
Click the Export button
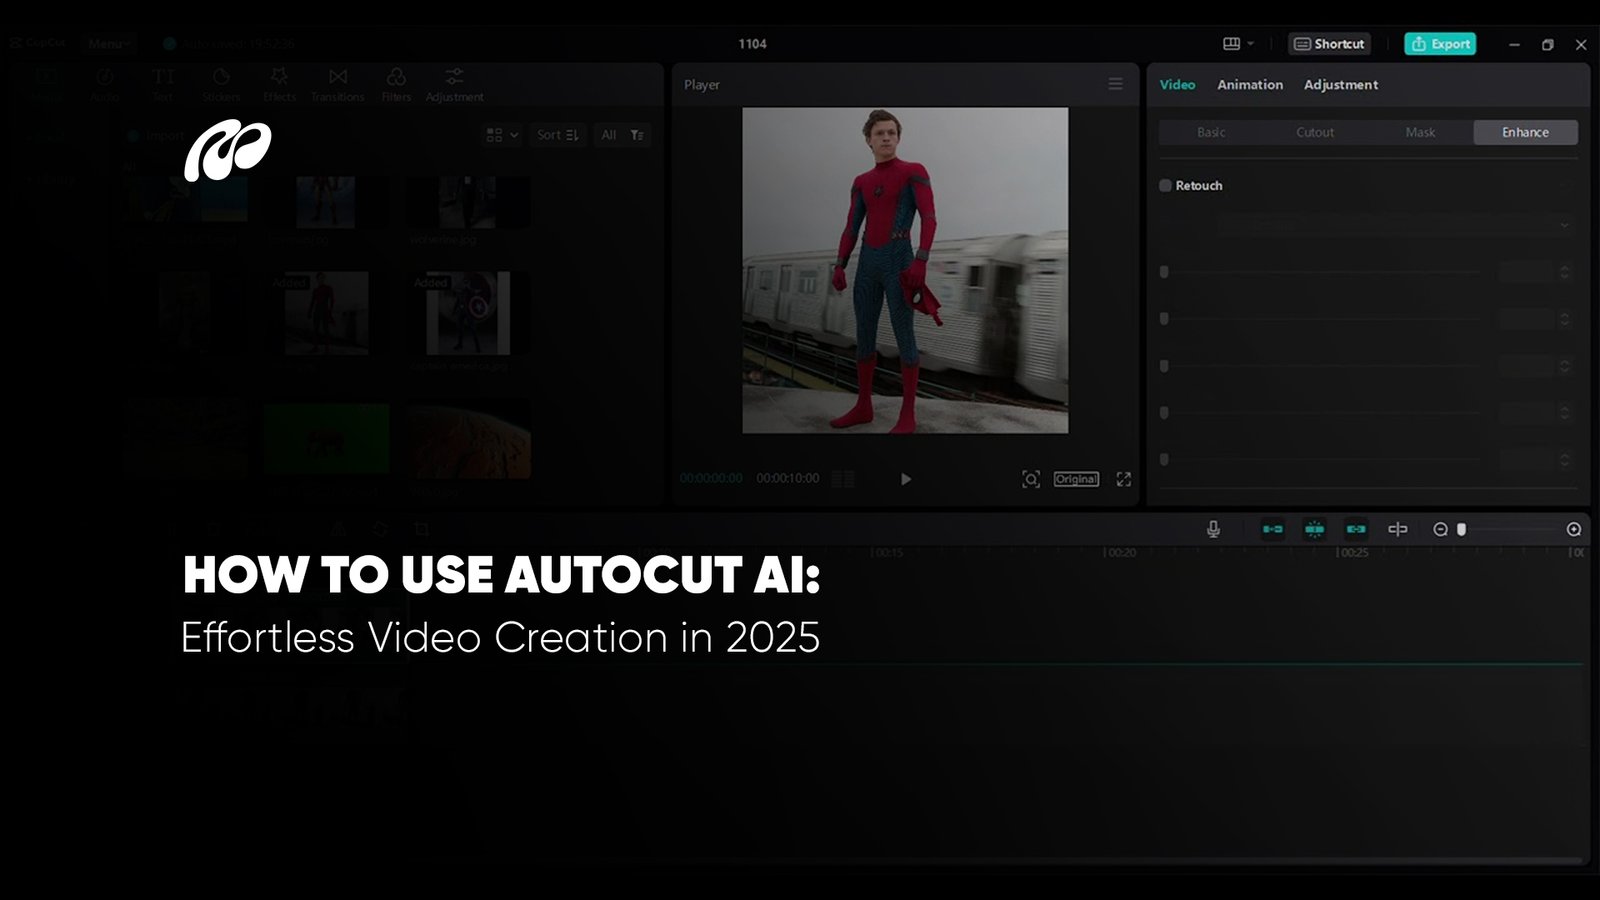pyautogui.click(x=1440, y=44)
